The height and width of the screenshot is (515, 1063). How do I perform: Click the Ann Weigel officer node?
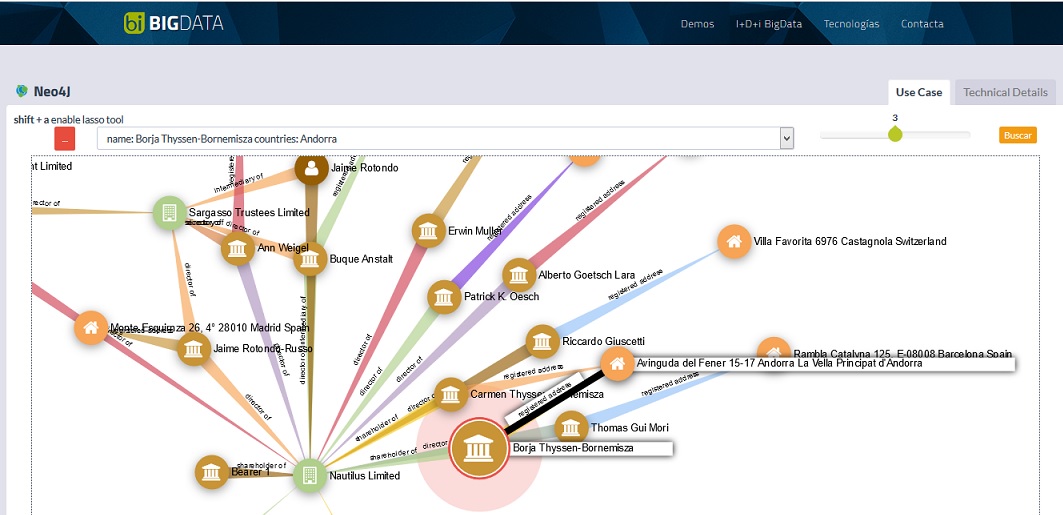tap(237, 249)
